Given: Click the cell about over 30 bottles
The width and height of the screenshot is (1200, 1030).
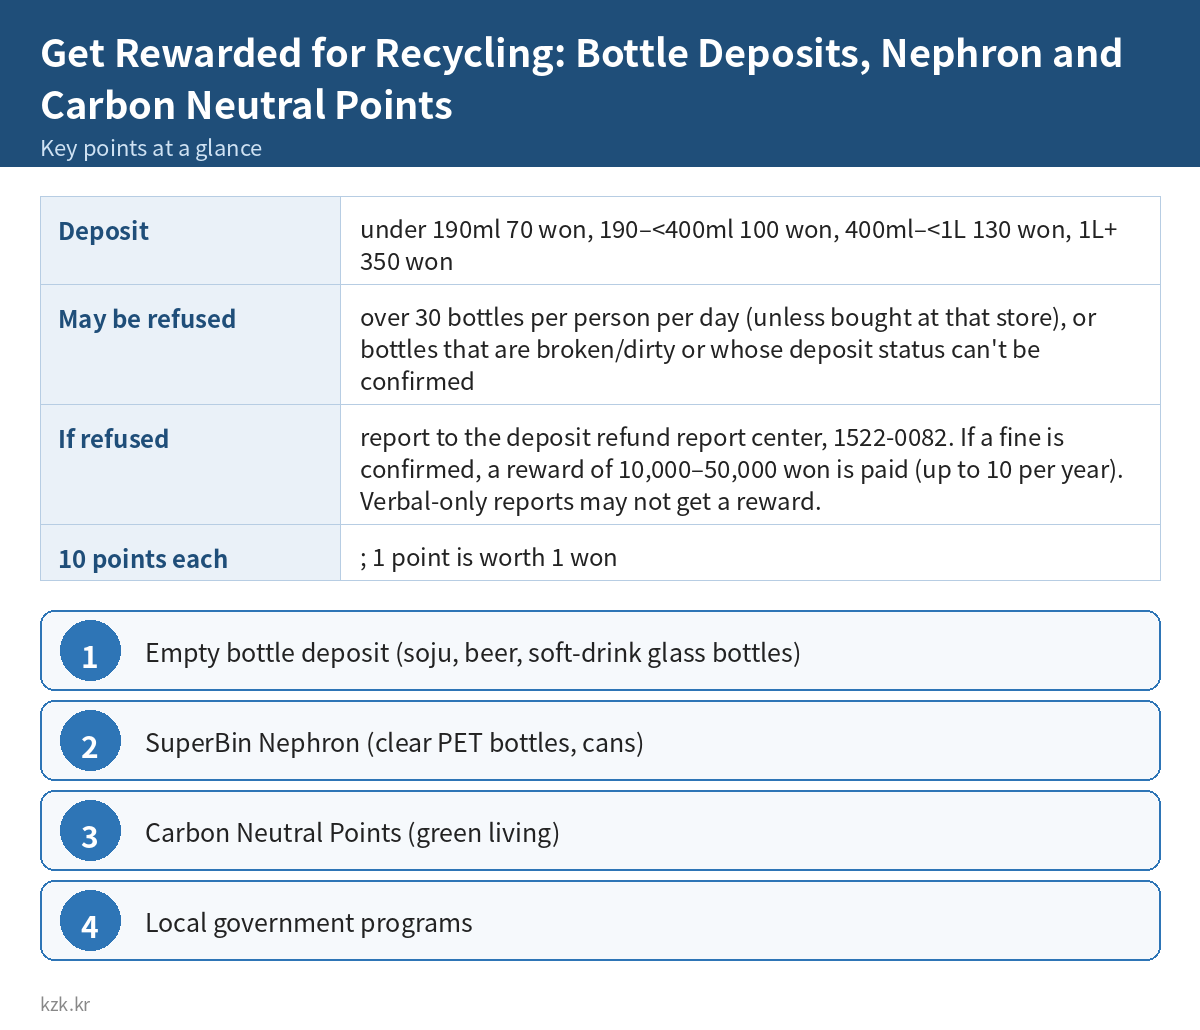Looking at the screenshot, I should tap(750, 345).
